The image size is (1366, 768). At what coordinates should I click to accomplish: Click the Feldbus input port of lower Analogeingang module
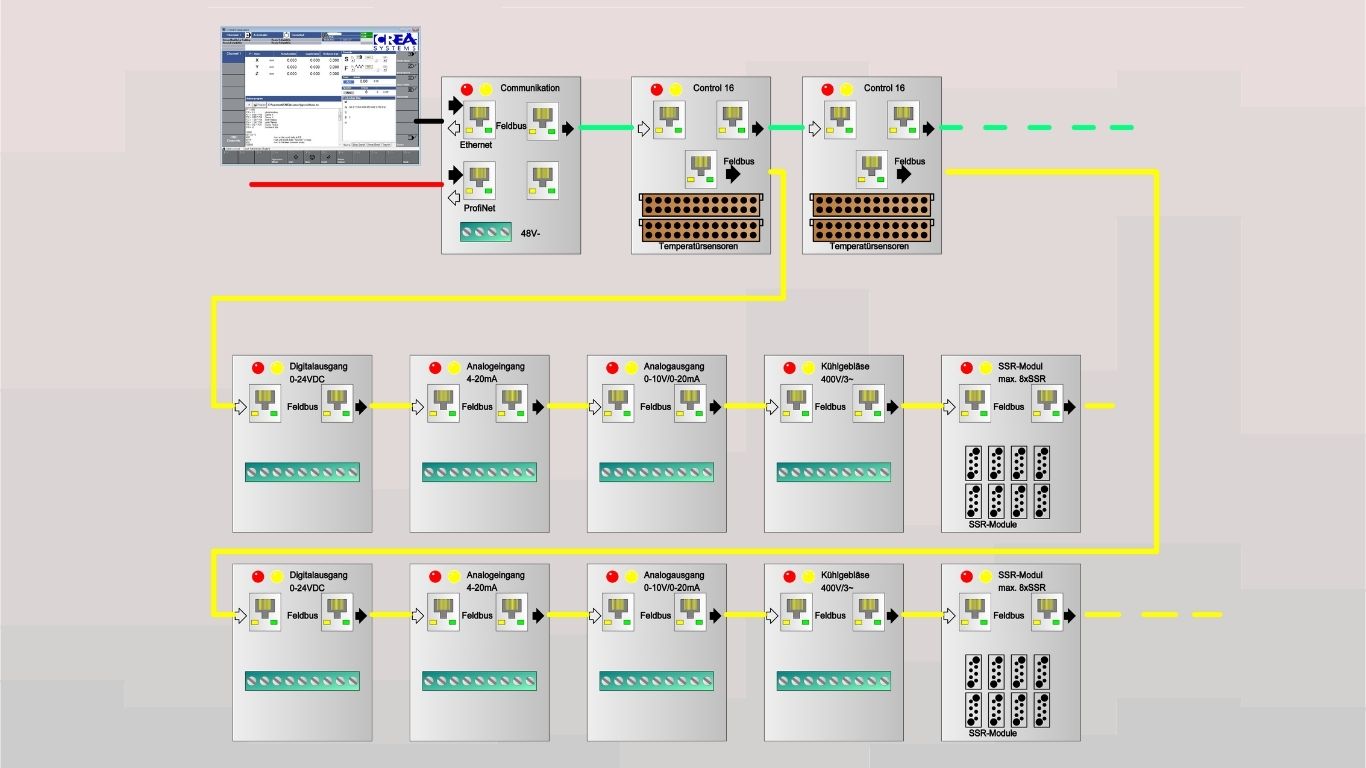pyautogui.click(x=443, y=615)
